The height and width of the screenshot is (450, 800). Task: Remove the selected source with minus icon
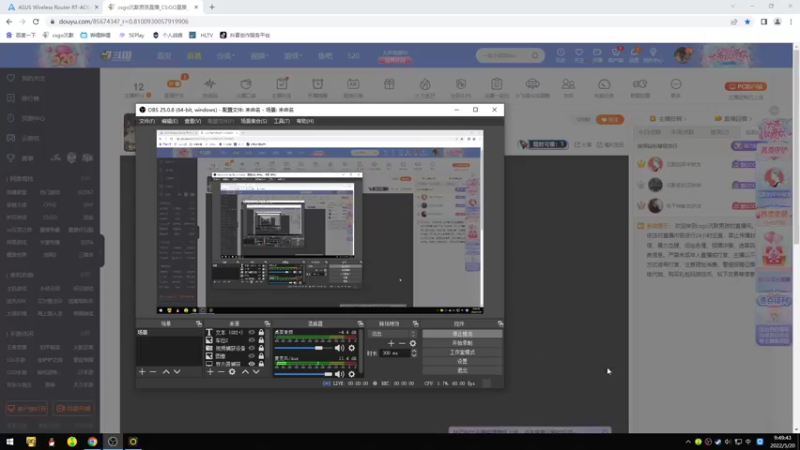click(221, 372)
